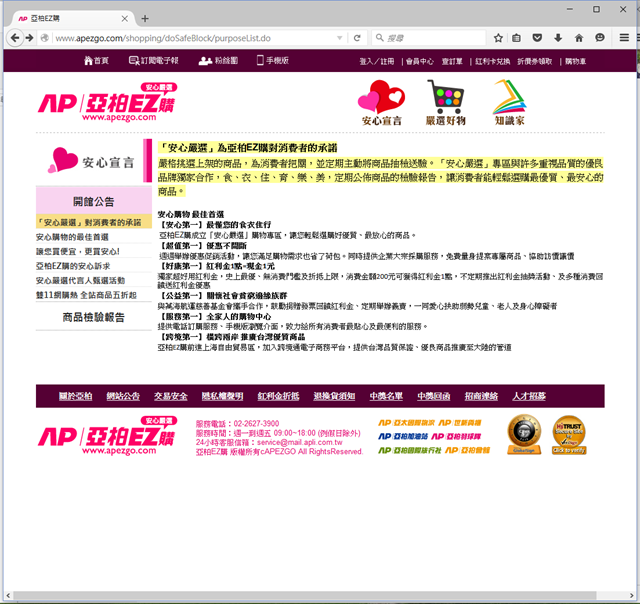Click the top AP 亞柏EZ購 logo
Screen dimensions: 640x604
(107, 102)
